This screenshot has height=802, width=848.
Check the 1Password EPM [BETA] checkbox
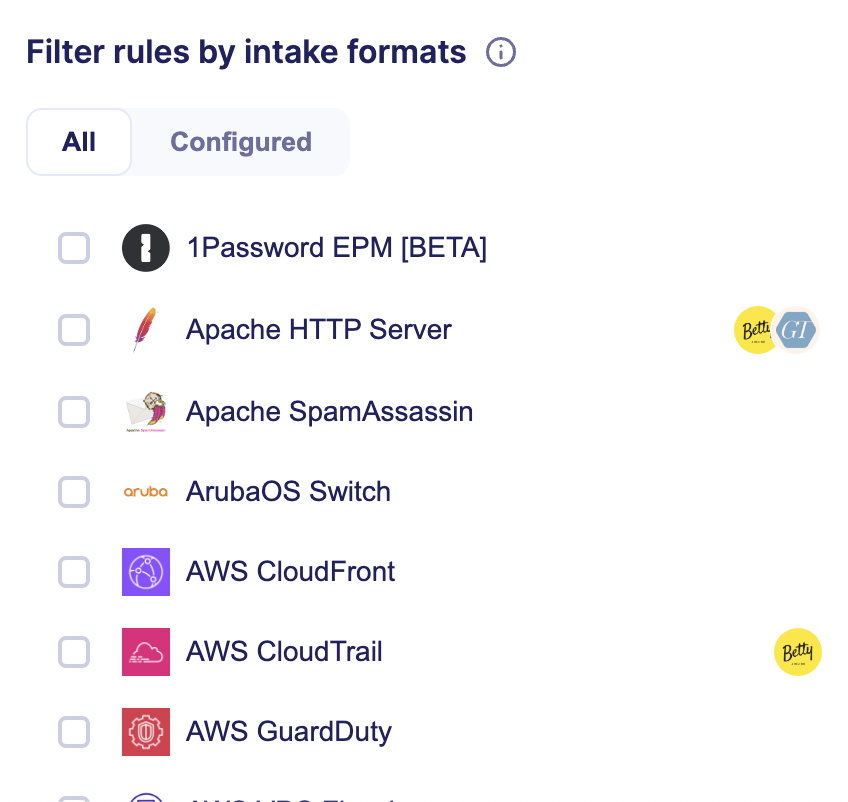point(74,248)
